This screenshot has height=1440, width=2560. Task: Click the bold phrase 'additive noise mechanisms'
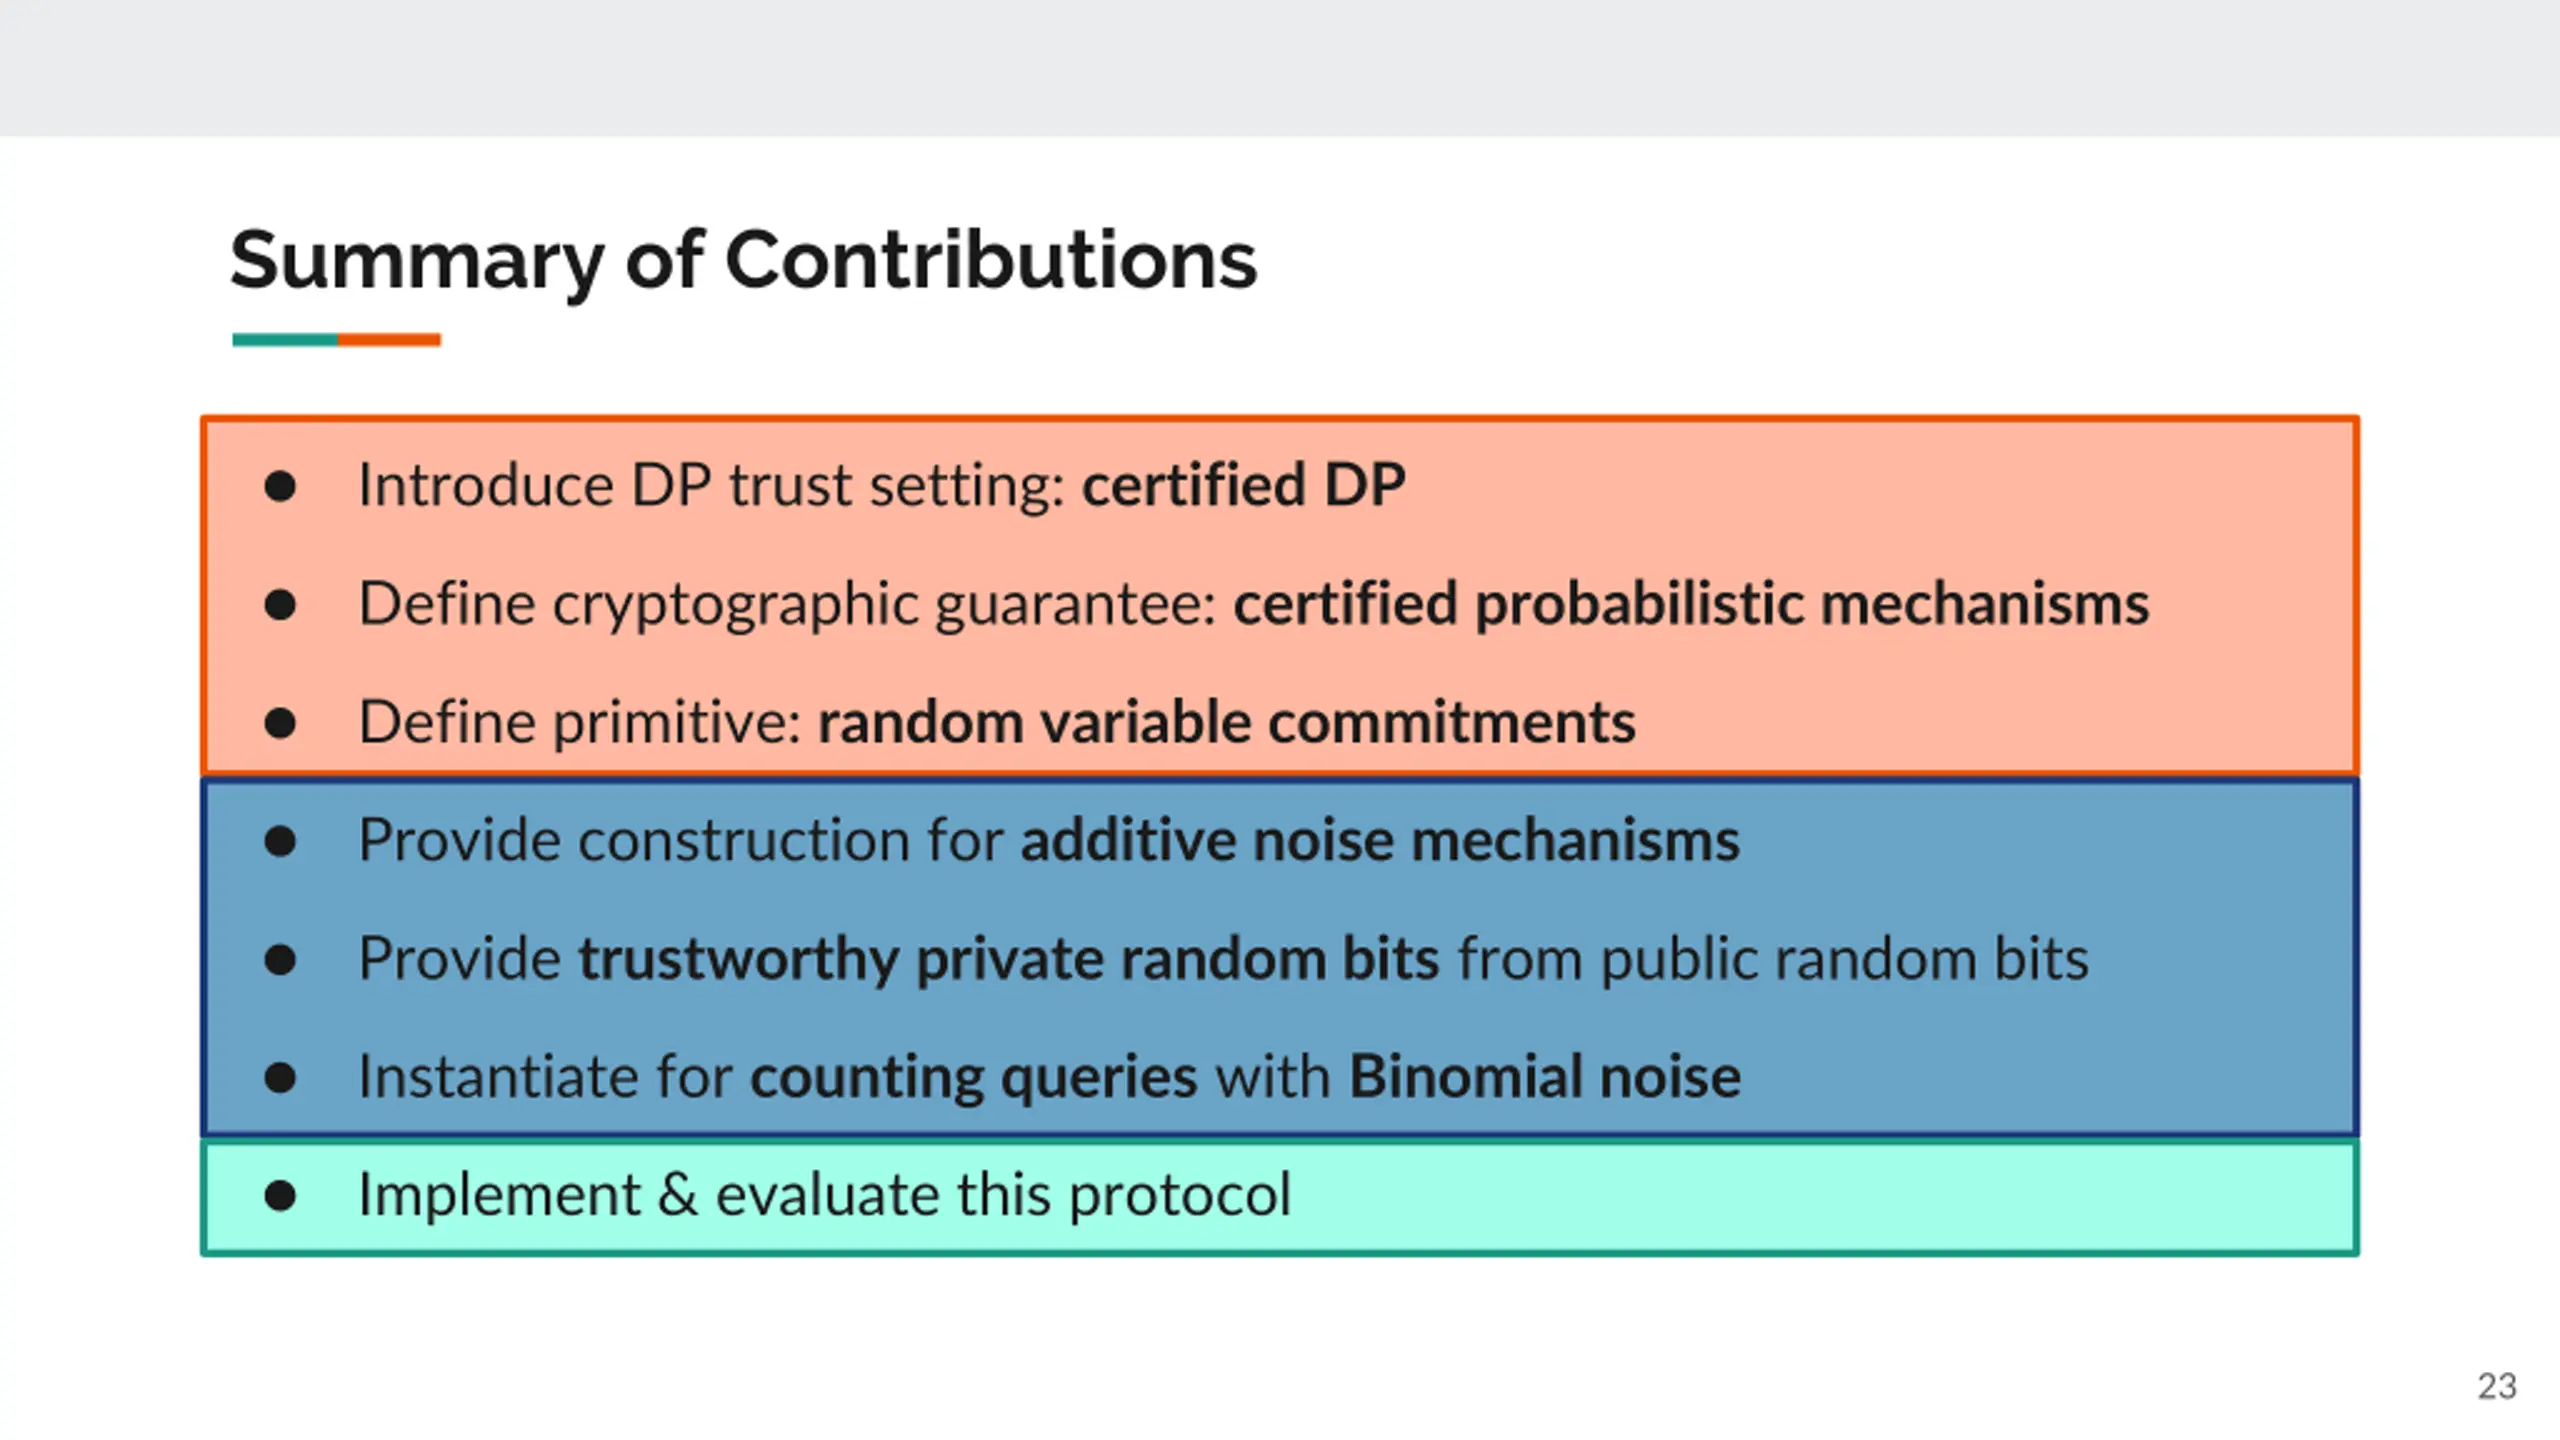pos(1380,840)
